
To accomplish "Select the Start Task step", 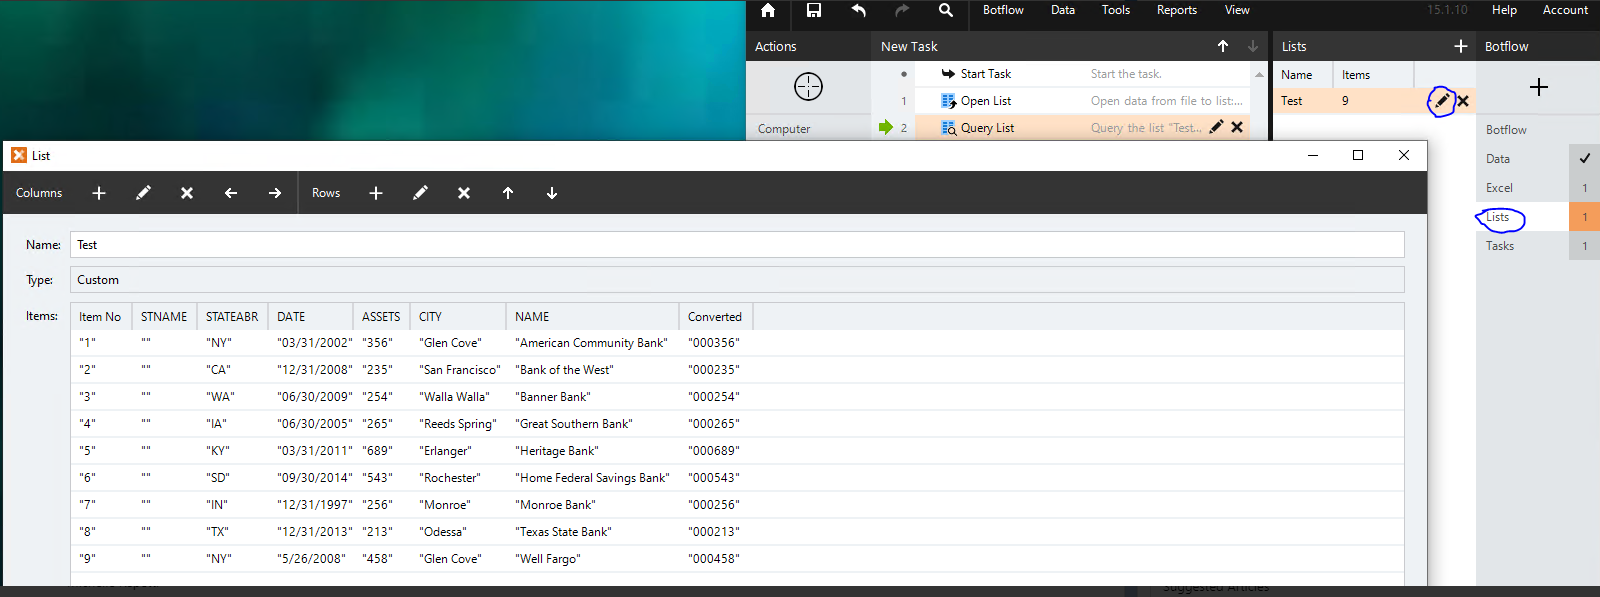I will click(x=1060, y=74).
